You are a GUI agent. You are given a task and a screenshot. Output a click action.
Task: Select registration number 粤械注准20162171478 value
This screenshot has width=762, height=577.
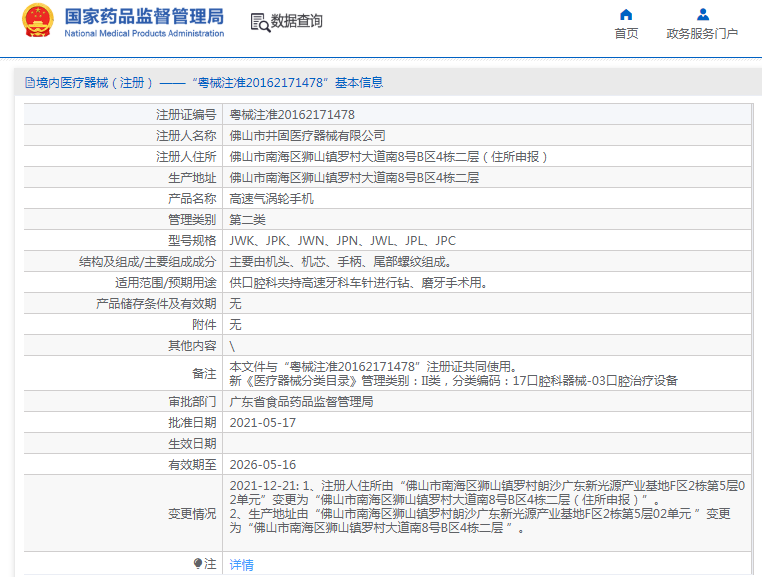pos(292,115)
